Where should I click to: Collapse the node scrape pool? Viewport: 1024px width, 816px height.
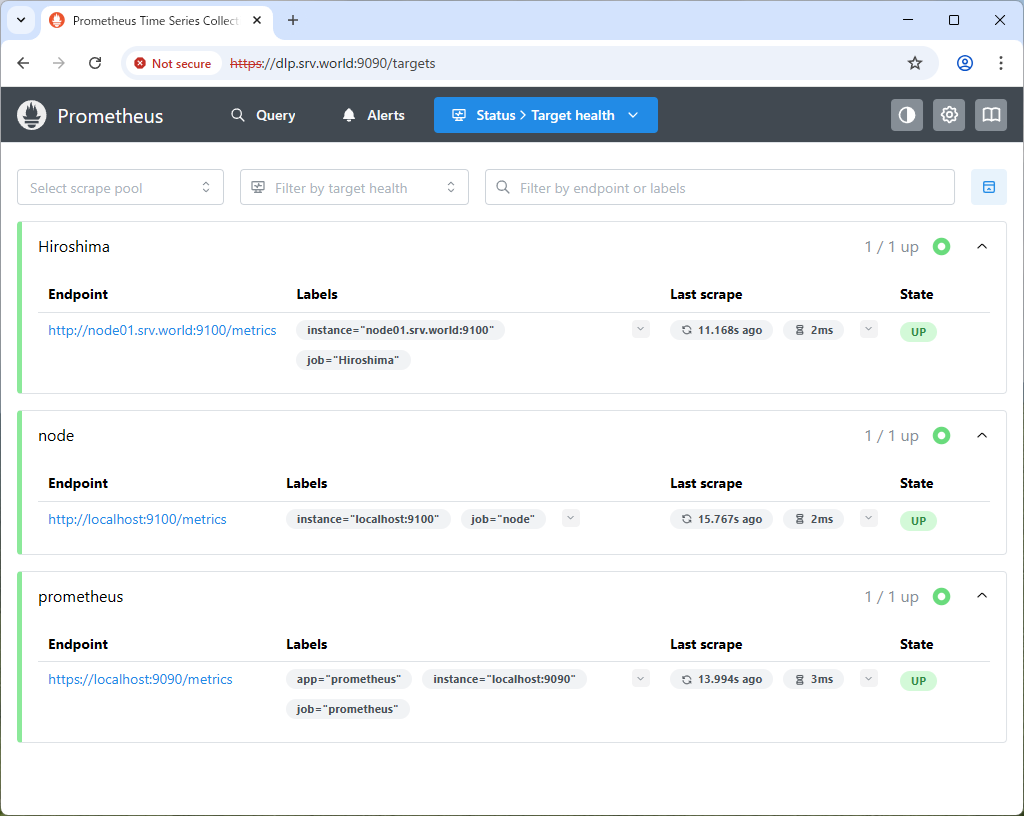tap(982, 435)
